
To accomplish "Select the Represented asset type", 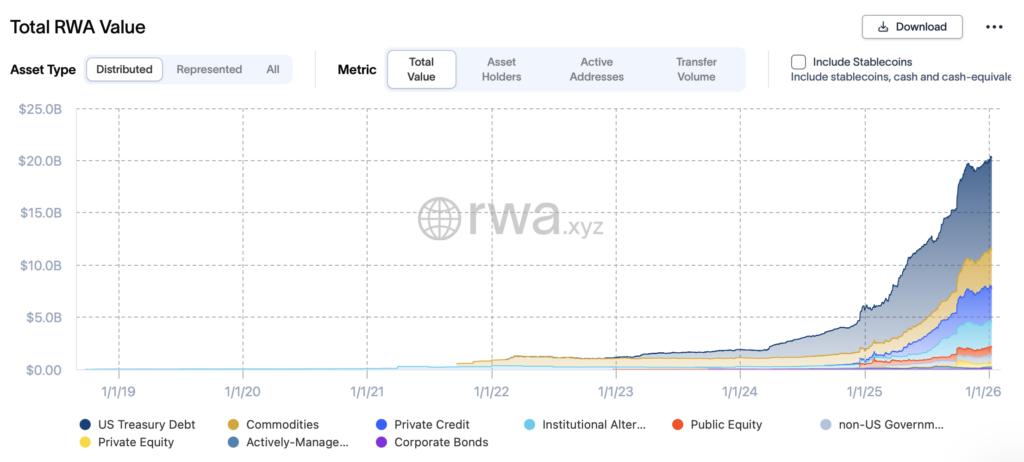I will 209,70.
